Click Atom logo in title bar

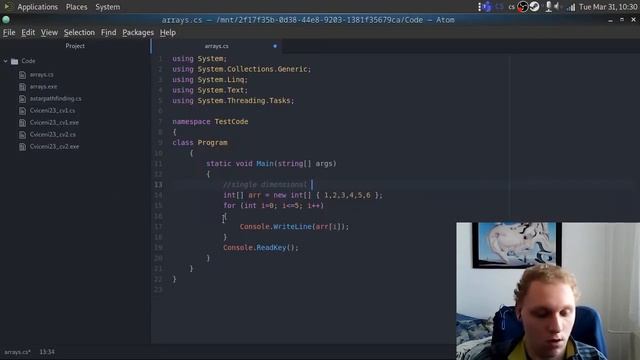[x=6, y=19]
